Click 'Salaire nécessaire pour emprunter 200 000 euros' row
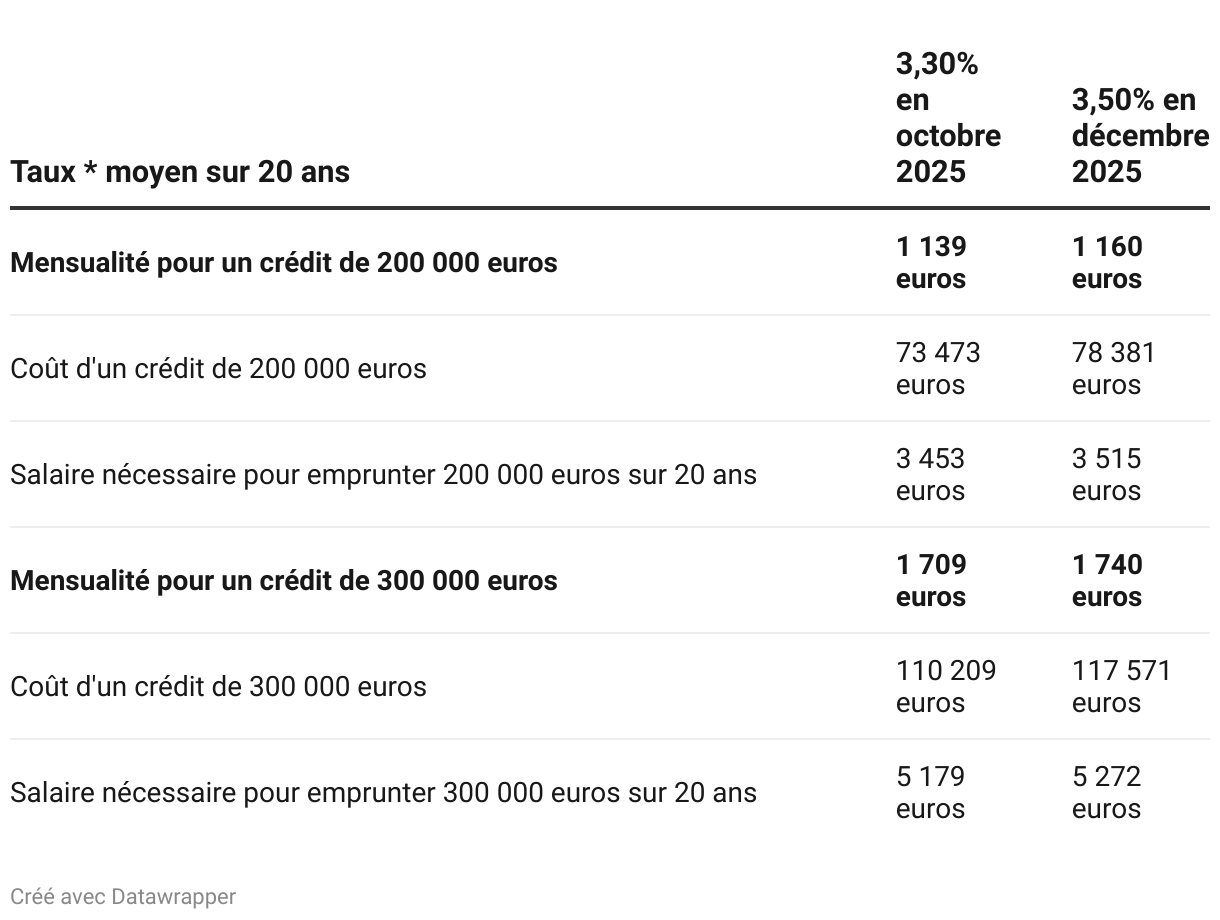1220x920 pixels. pyautogui.click(x=610, y=475)
